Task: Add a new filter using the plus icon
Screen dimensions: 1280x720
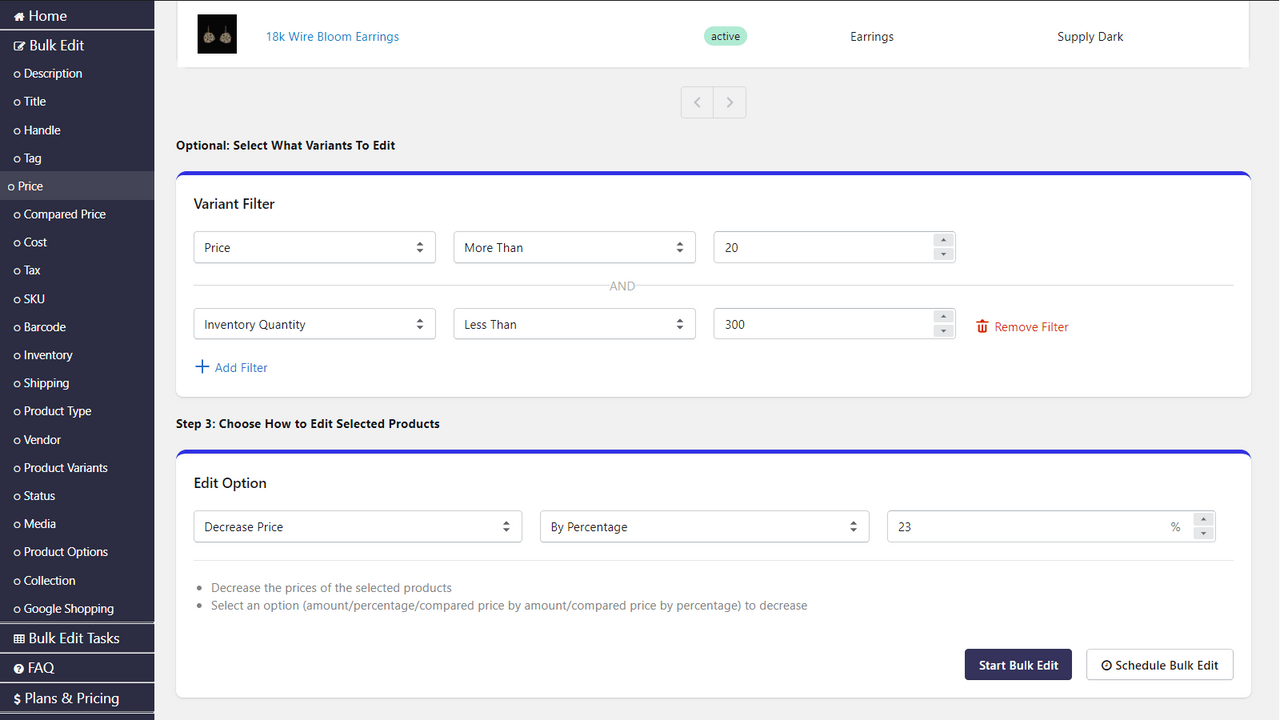Action: 203,367
